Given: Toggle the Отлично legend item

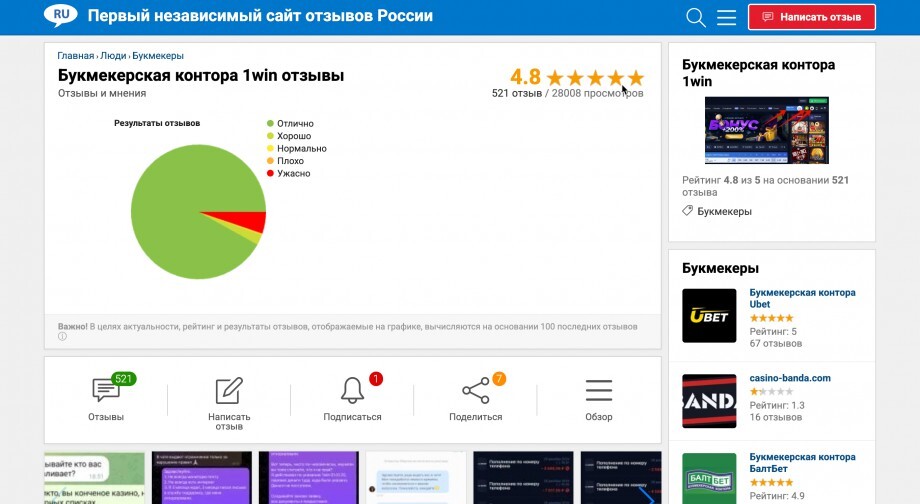Looking at the screenshot, I should coord(295,123).
